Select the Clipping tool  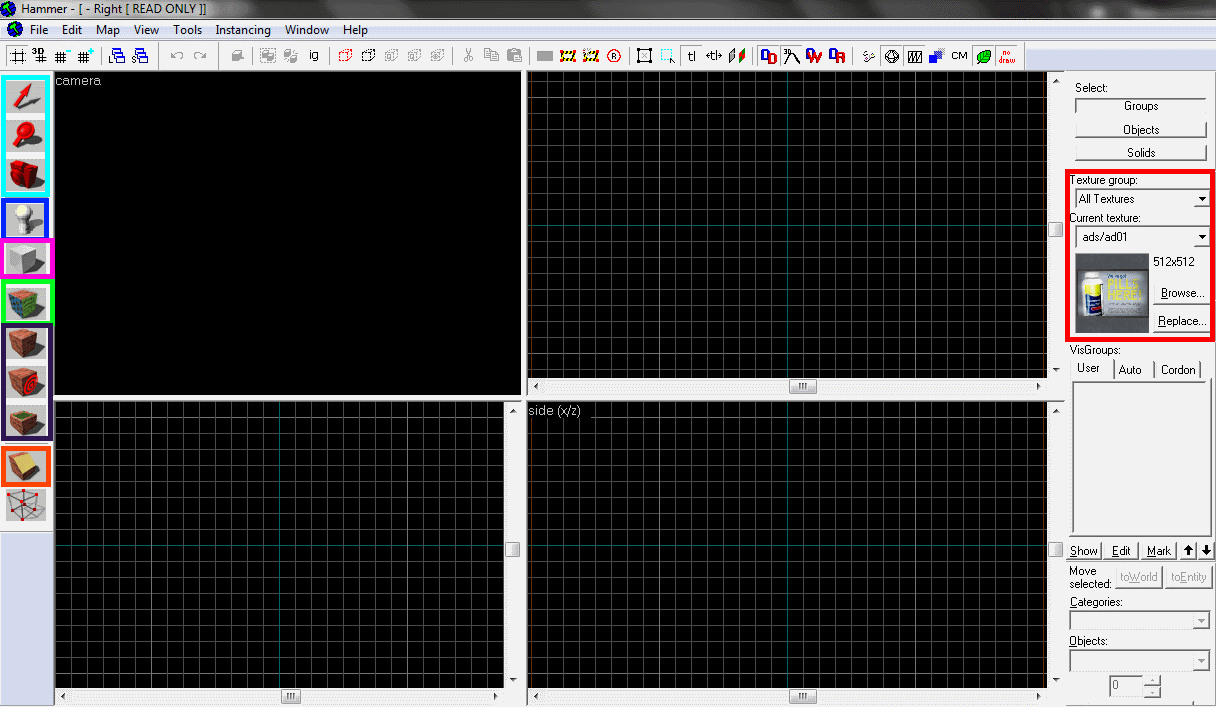point(27,465)
